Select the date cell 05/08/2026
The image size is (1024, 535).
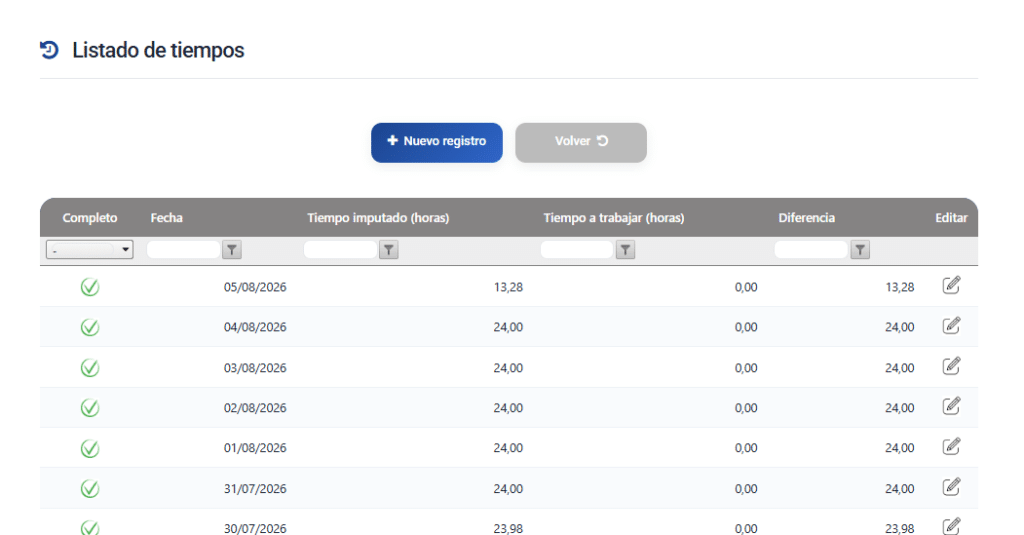click(255, 287)
